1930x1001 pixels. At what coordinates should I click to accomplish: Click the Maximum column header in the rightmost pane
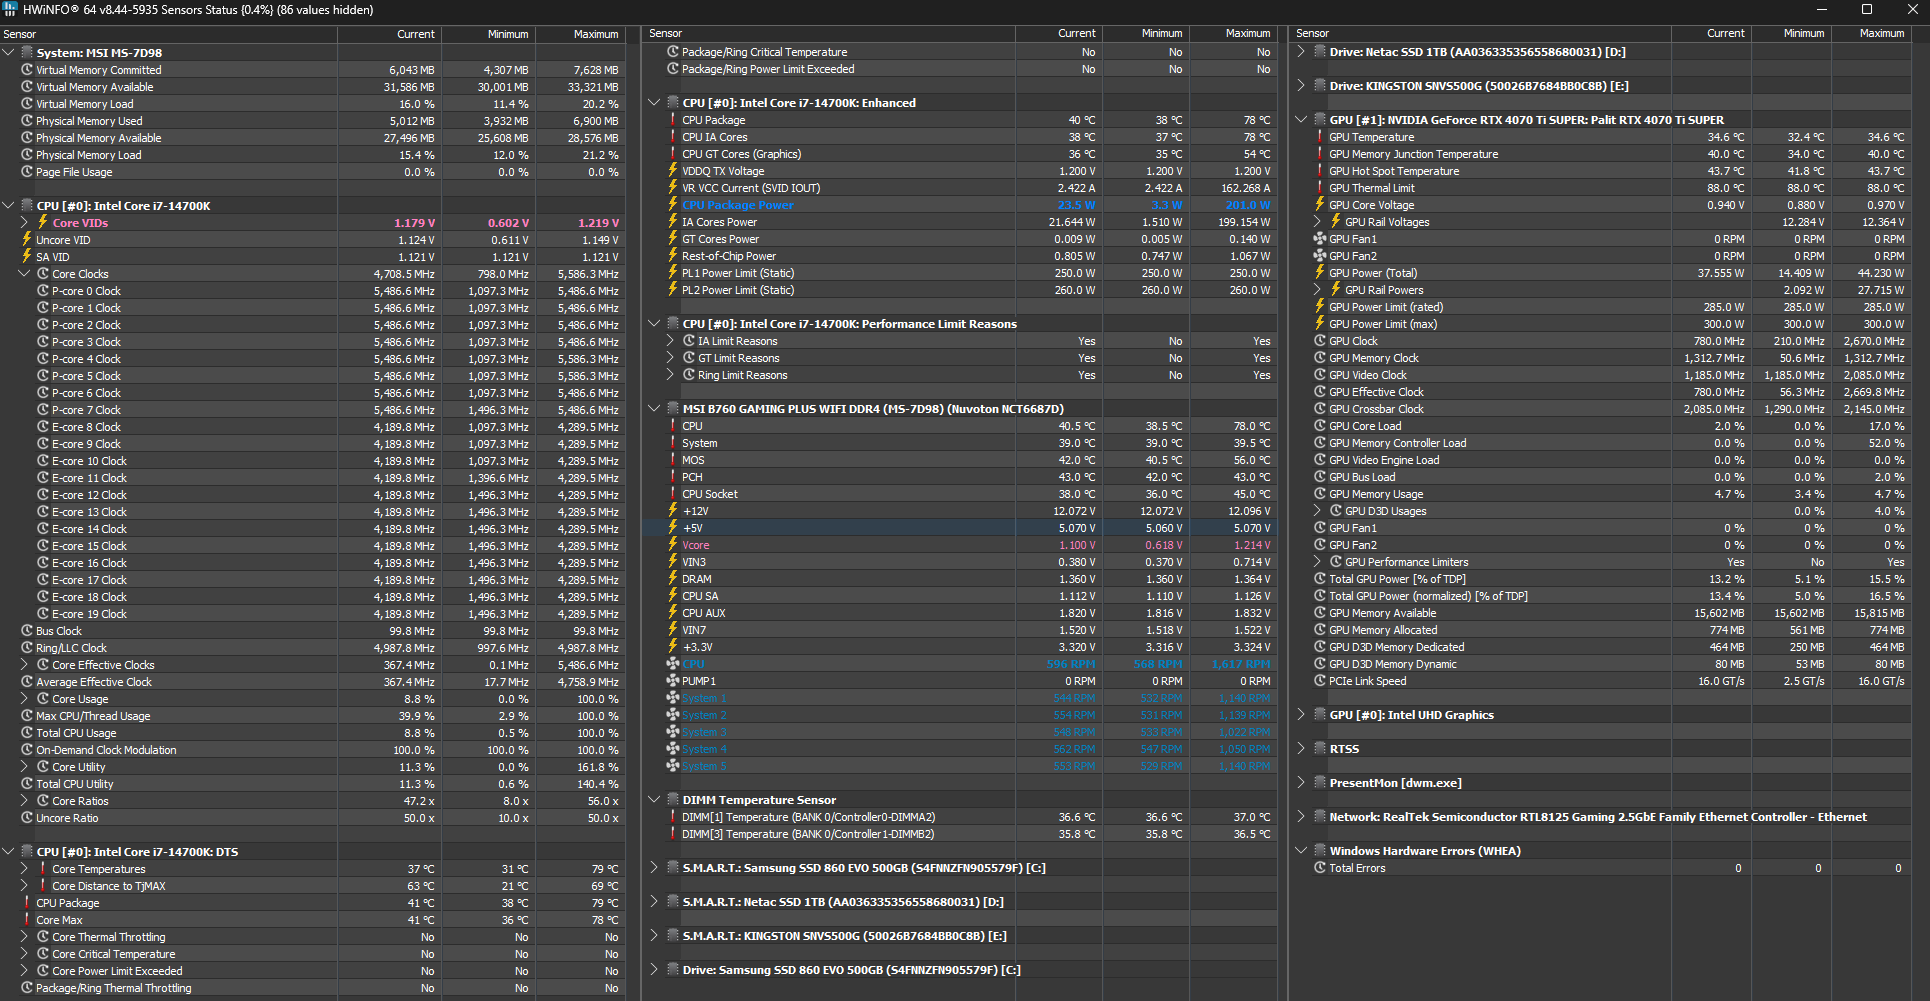coord(1871,33)
